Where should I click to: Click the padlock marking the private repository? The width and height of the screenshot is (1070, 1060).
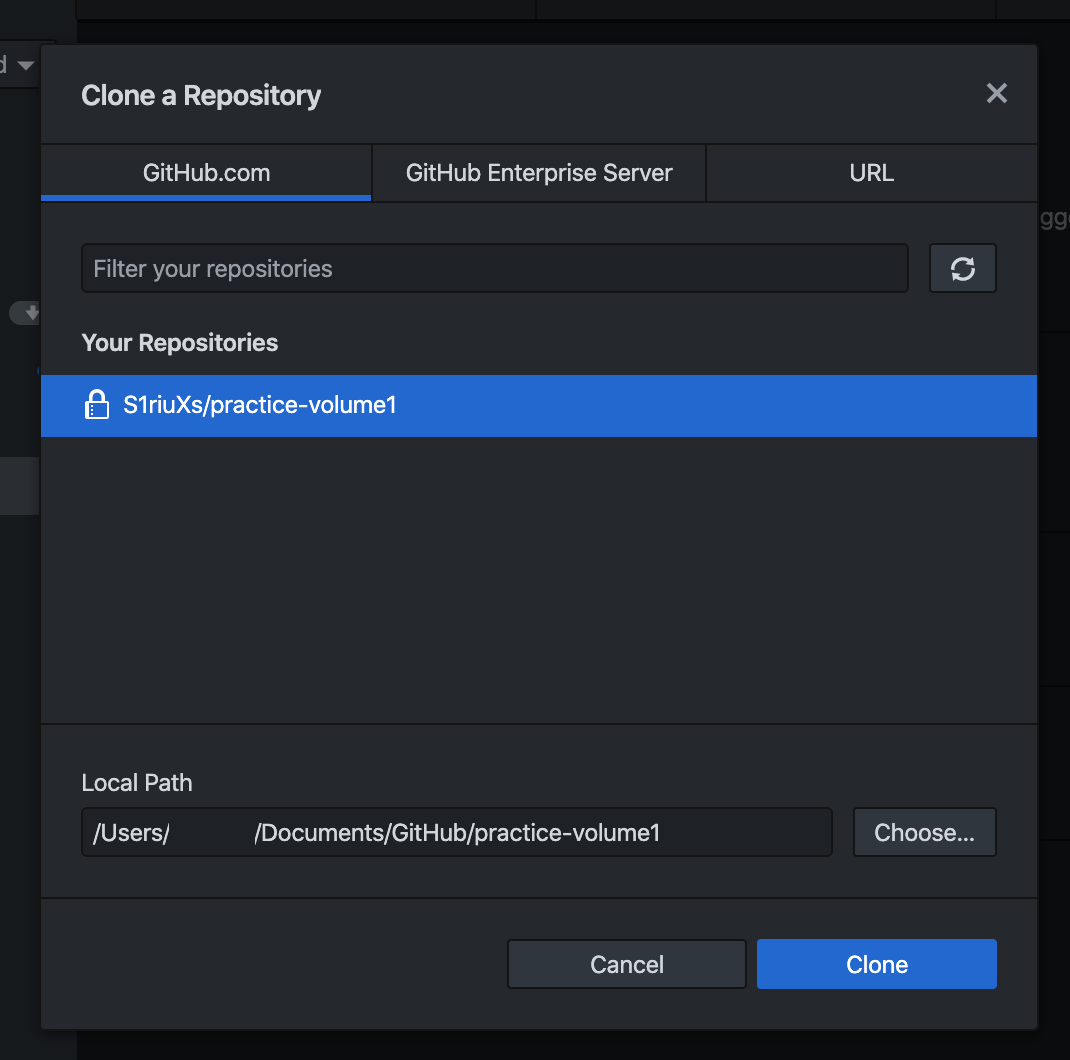coord(97,405)
